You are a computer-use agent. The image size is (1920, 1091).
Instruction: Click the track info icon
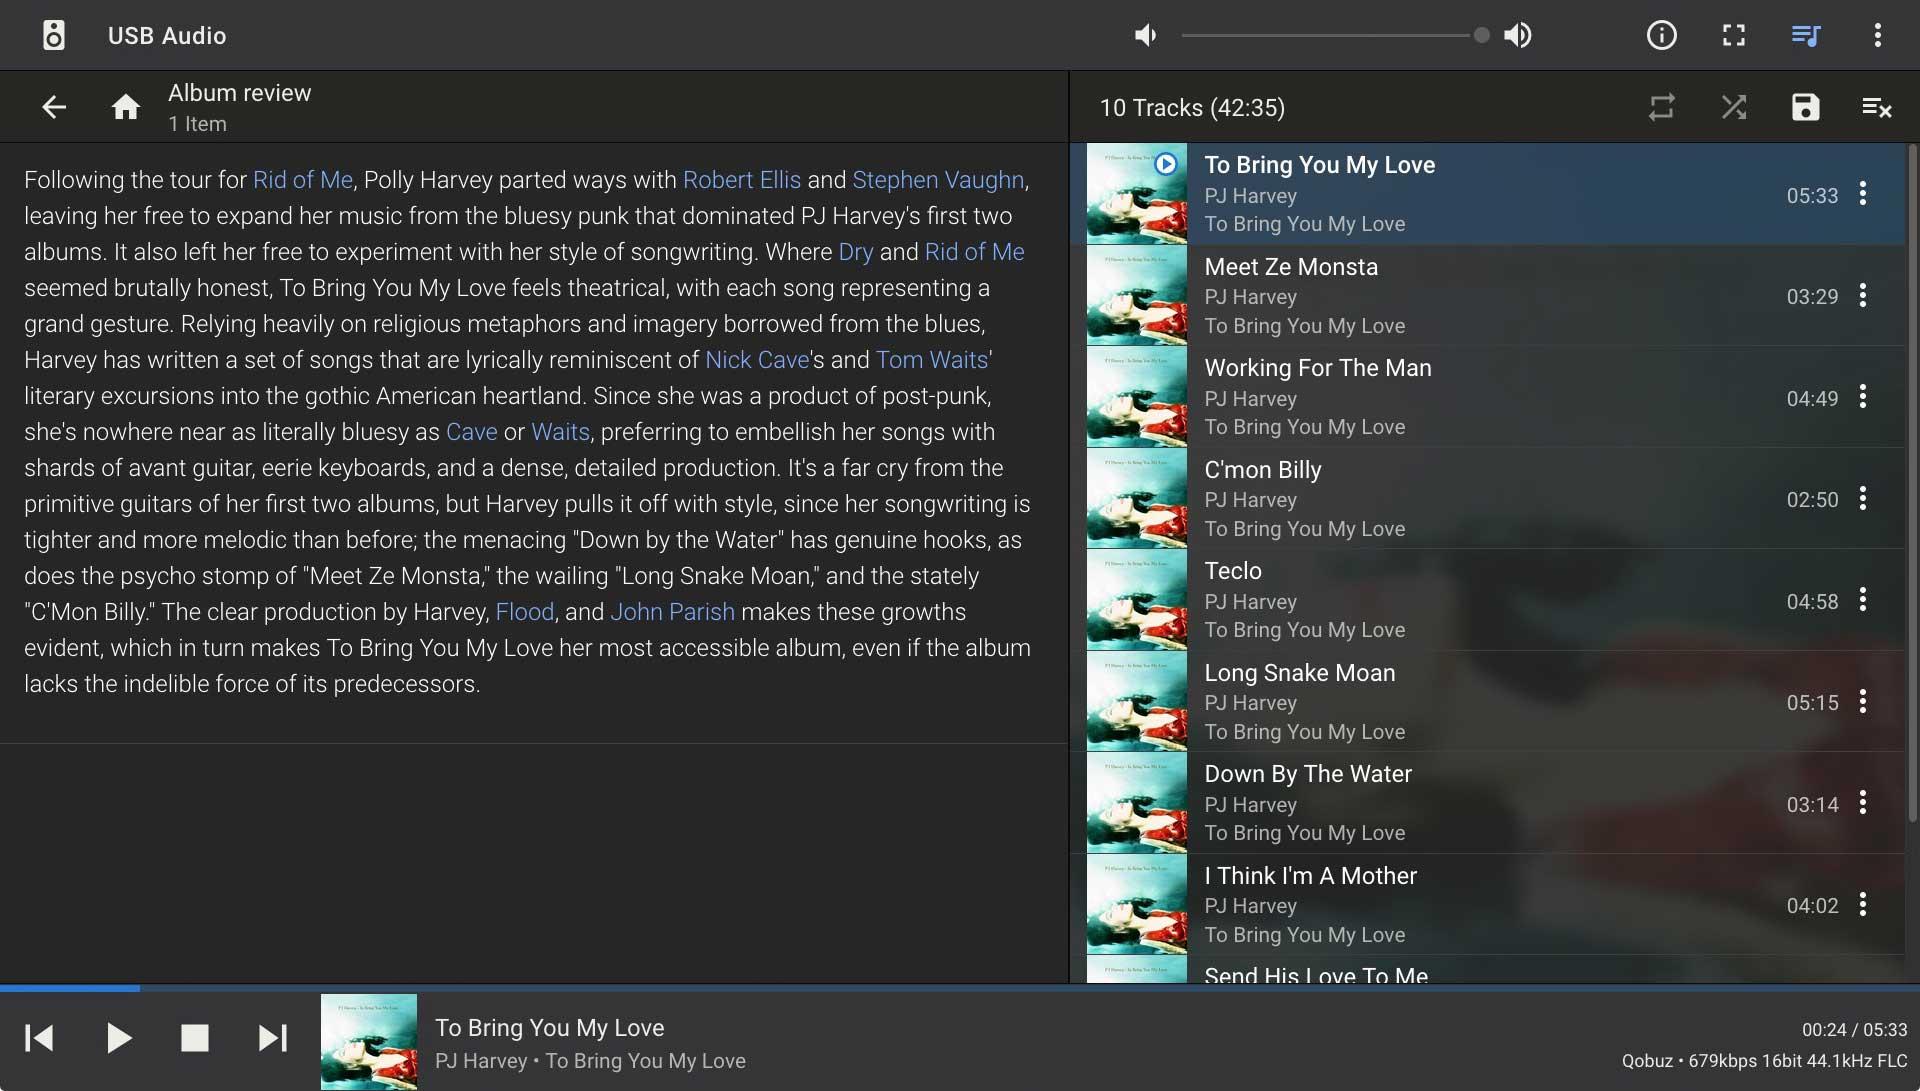coord(1661,36)
